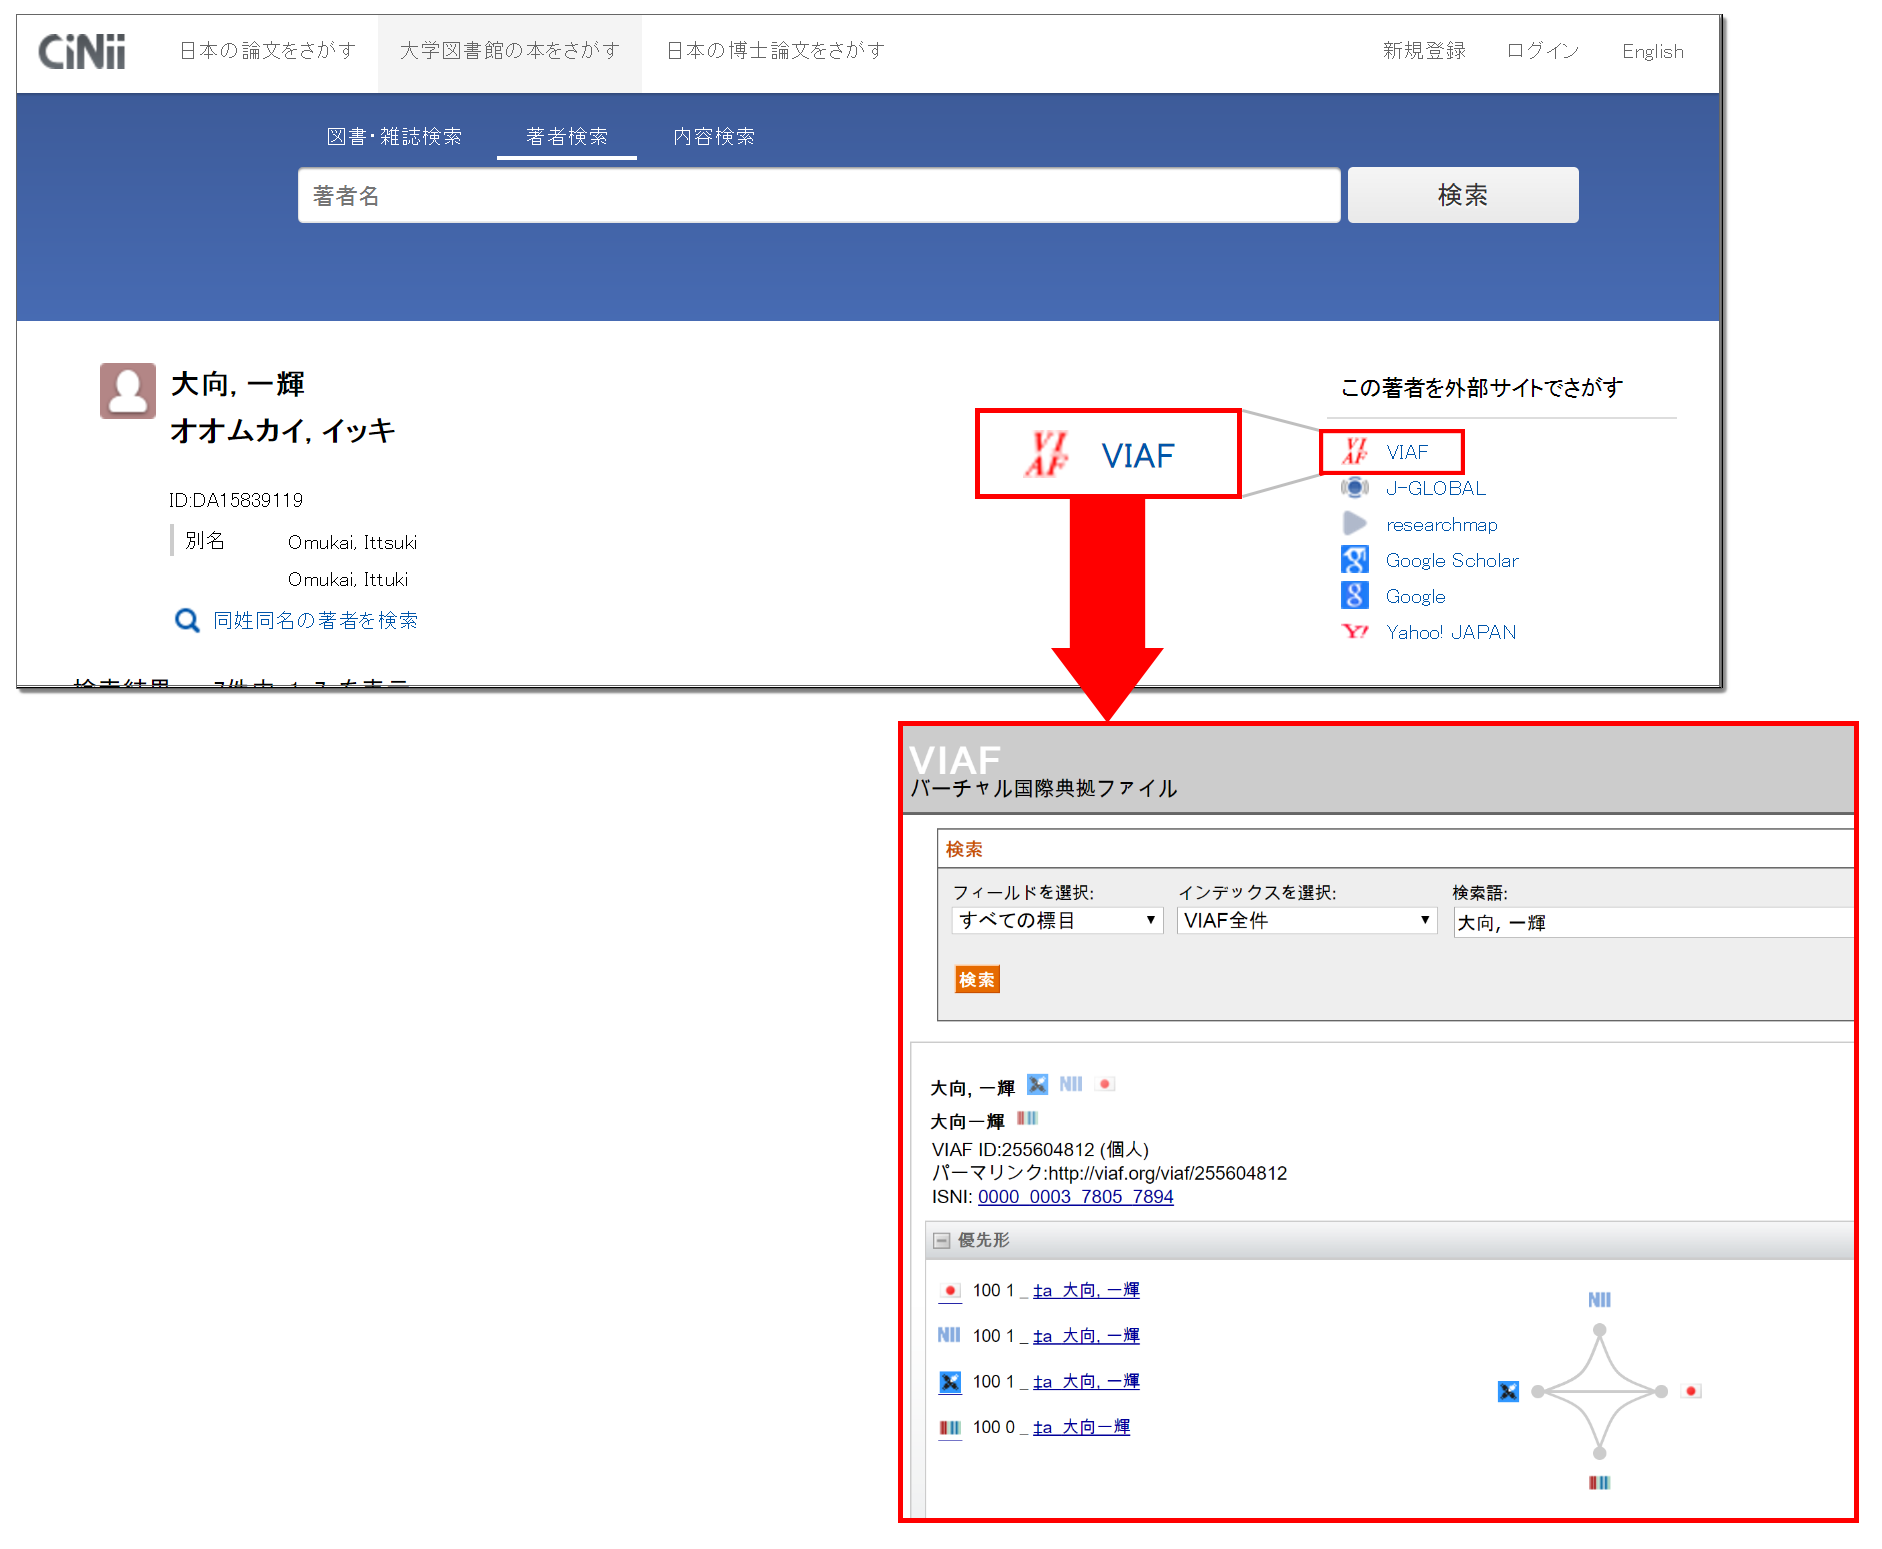1882x1549 pixels.
Task: Click the Google icon
Action: tap(1355, 596)
